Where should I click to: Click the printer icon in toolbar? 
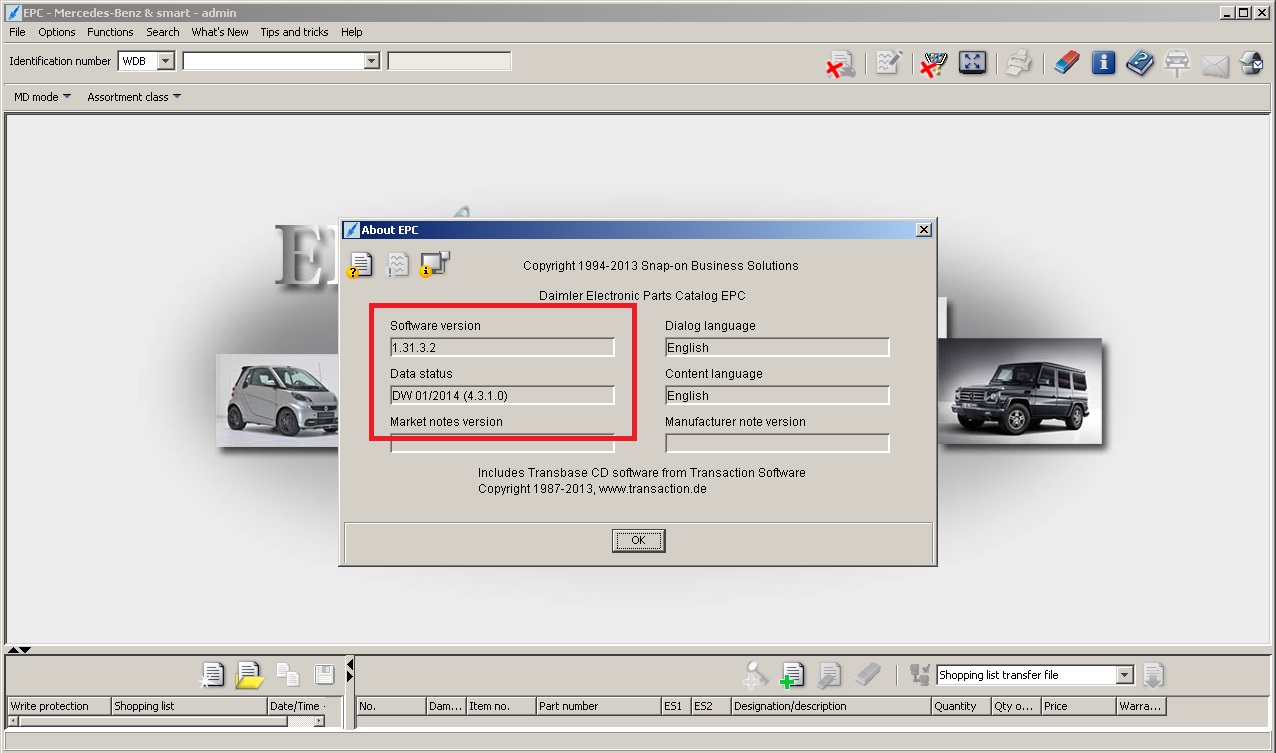click(x=1019, y=63)
